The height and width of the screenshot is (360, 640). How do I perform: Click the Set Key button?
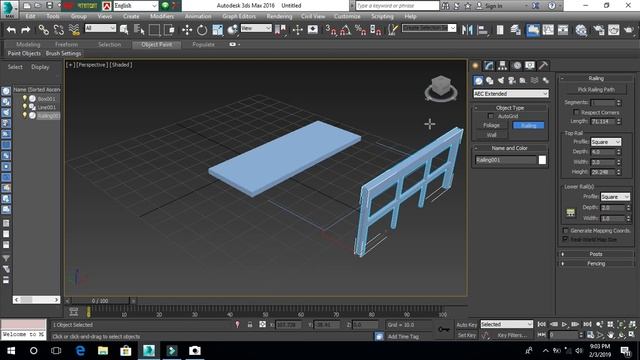tap(467, 335)
